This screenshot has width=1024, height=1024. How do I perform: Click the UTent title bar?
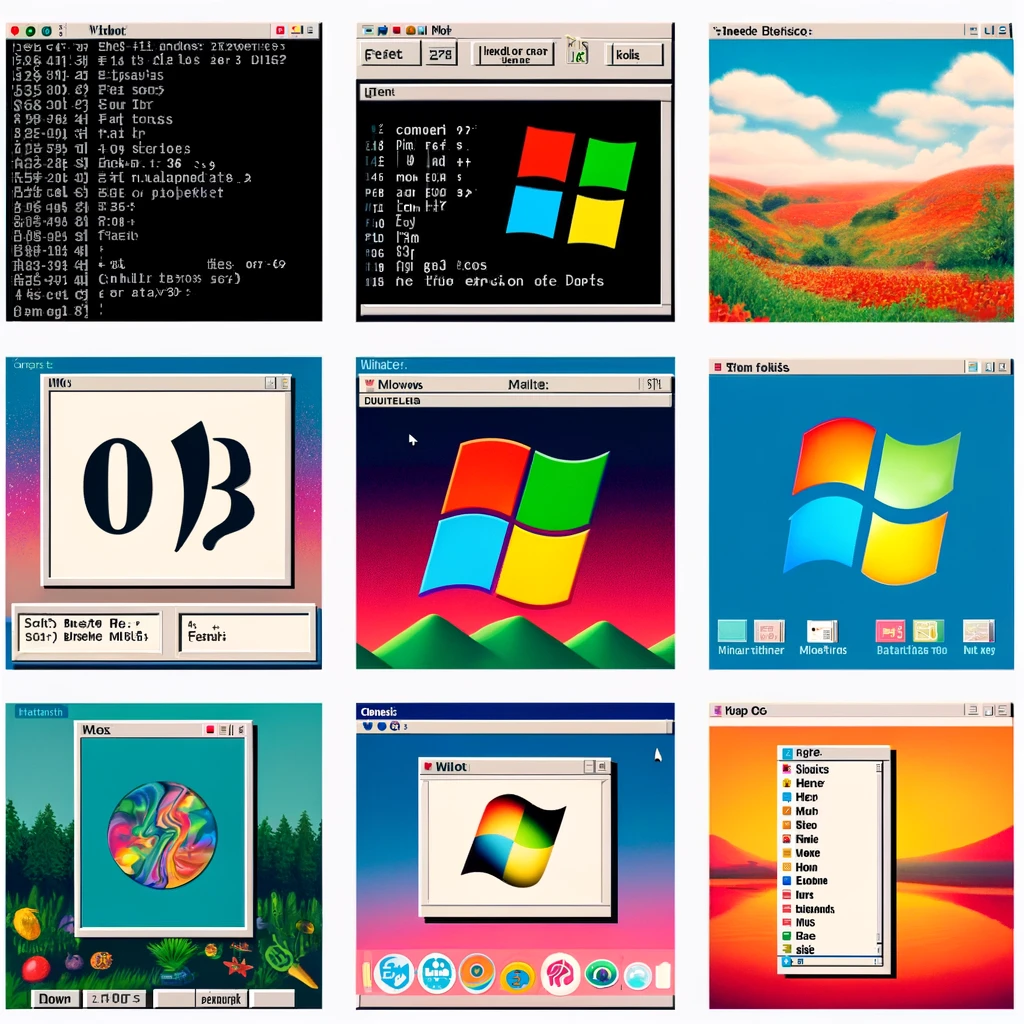point(515,92)
